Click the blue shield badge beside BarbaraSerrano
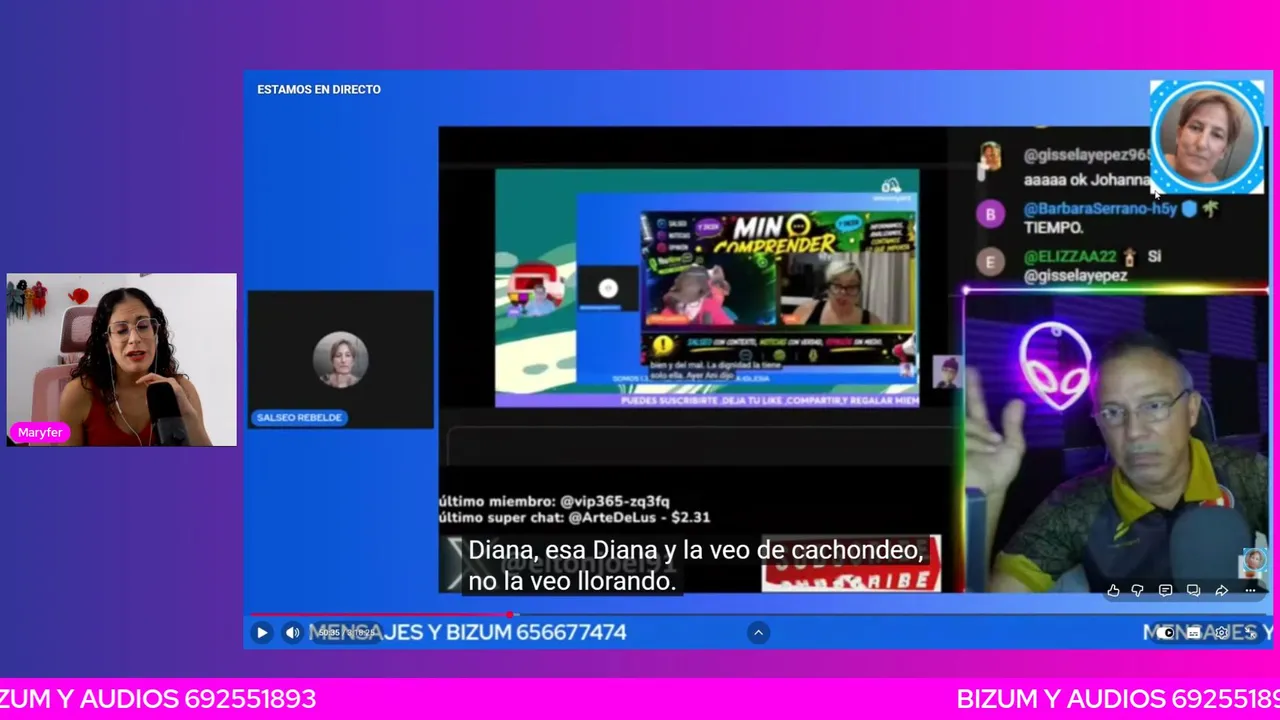1280x720 pixels. tap(1189, 209)
